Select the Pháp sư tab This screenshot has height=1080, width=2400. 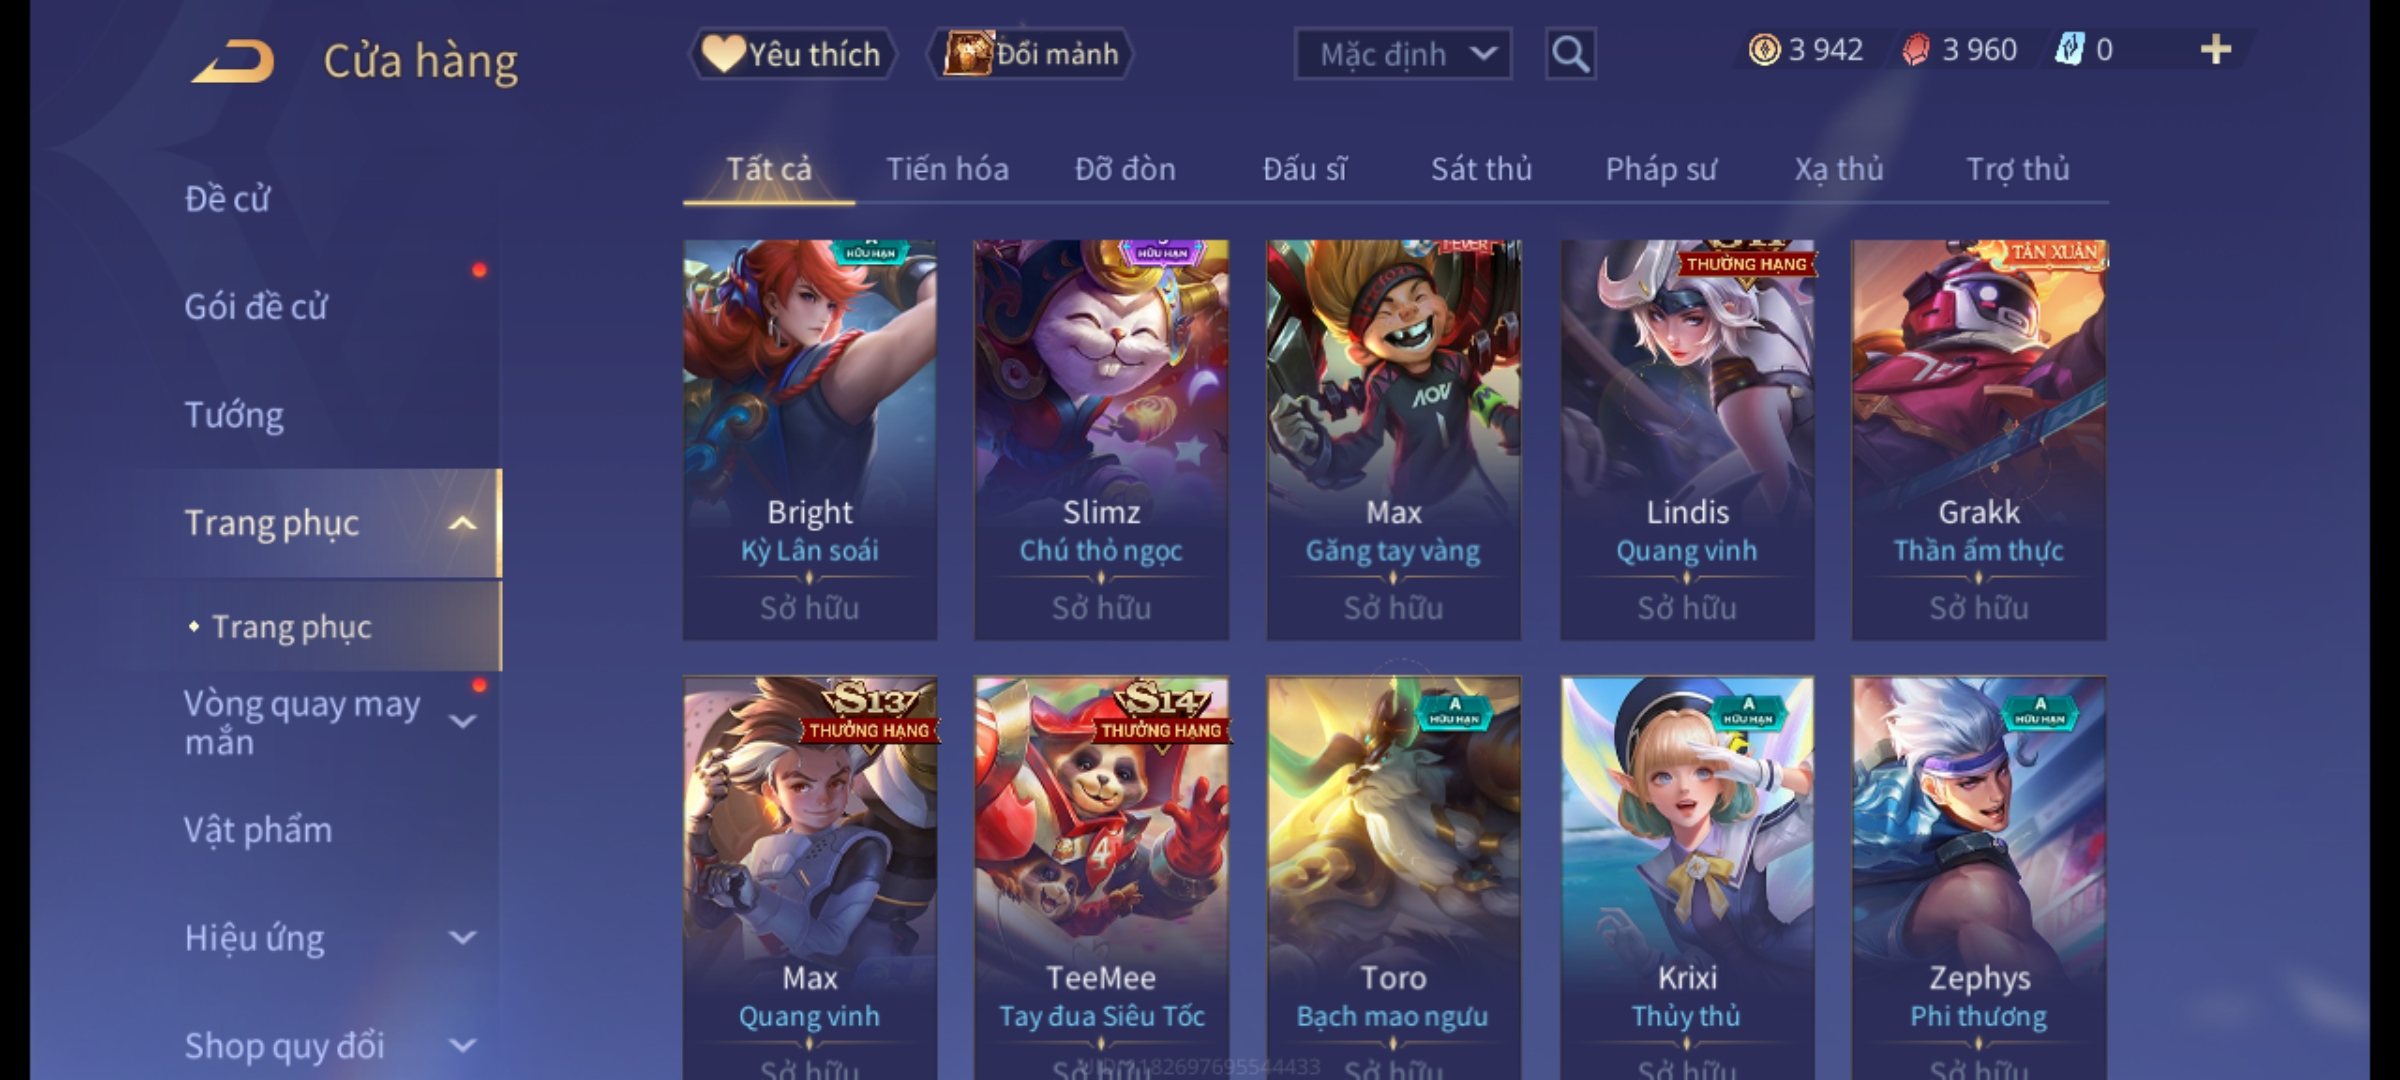[1661, 169]
